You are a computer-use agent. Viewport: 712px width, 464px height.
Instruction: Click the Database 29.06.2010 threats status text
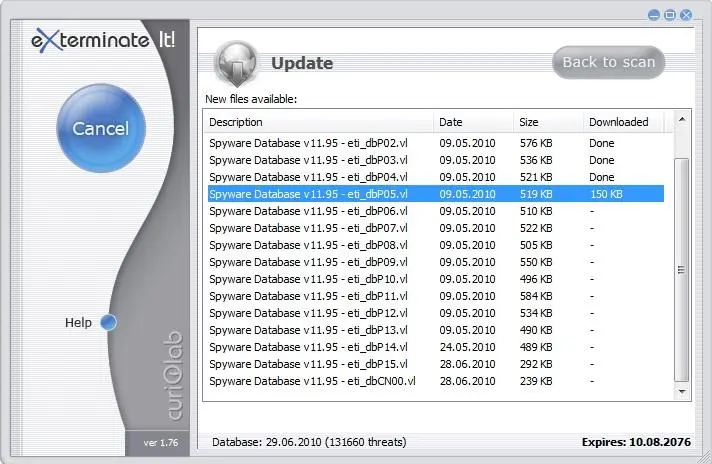309,442
